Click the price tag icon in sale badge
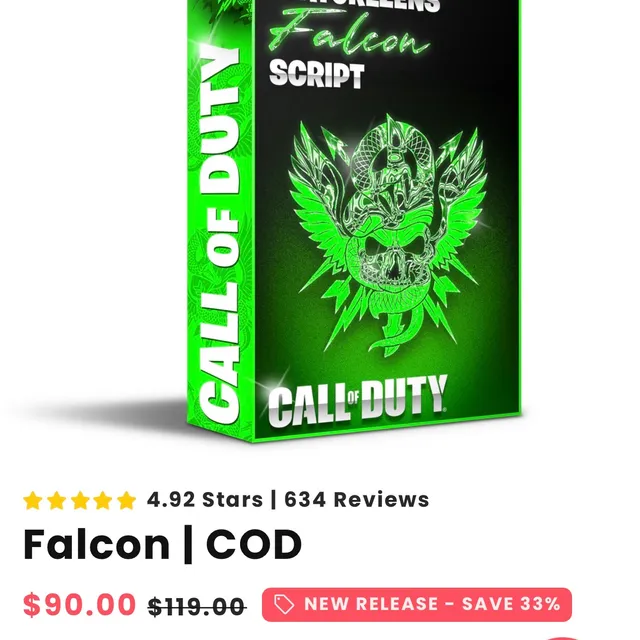This screenshot has height=640, width=640. (284, 604)
